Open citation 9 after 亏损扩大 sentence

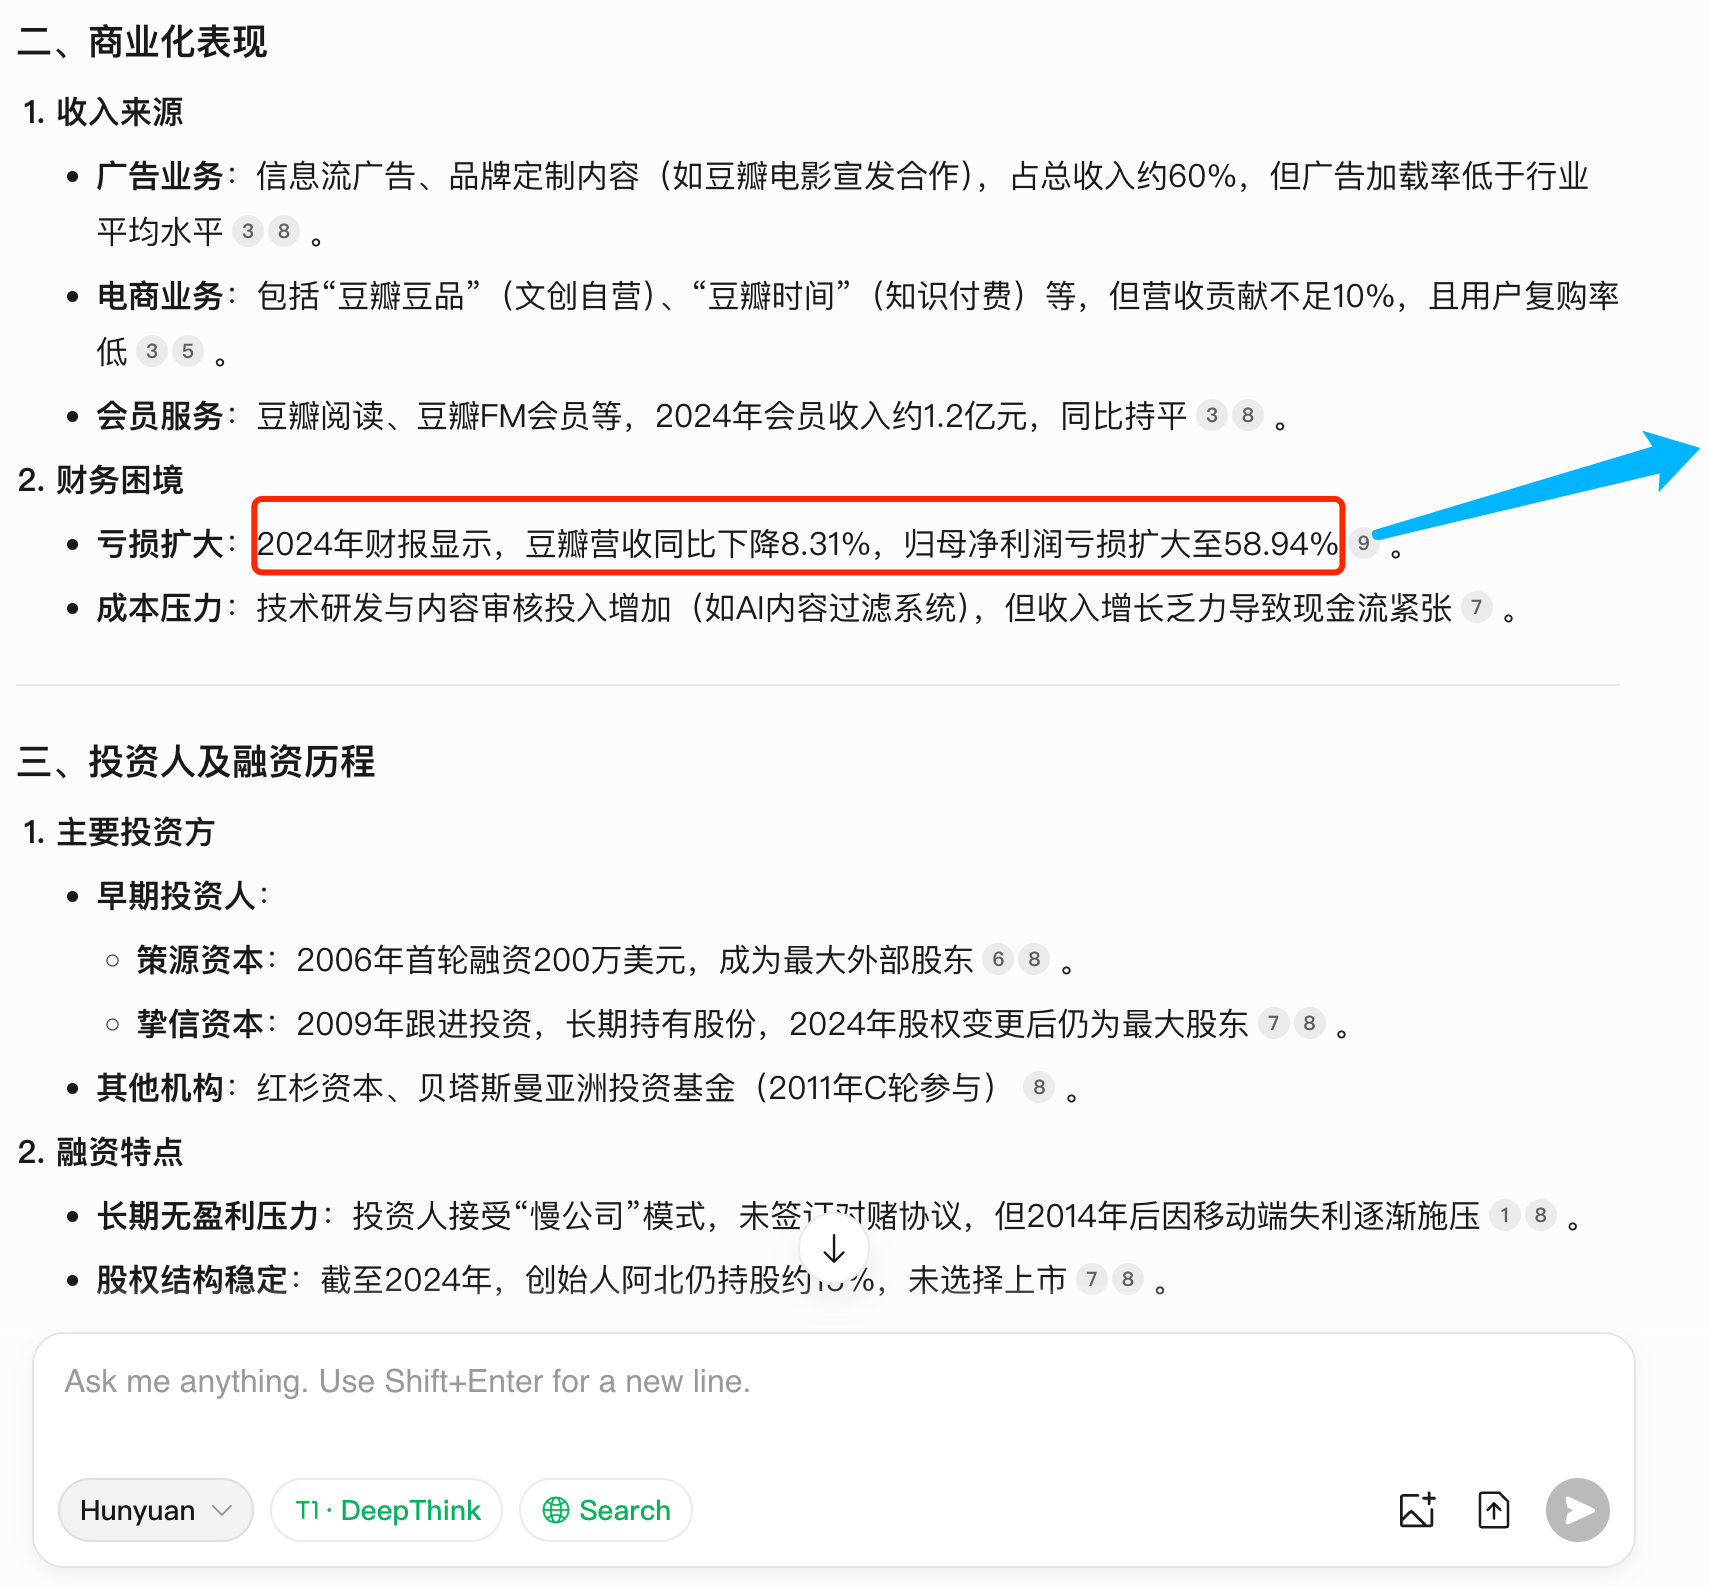click(x=1363, y=543)
